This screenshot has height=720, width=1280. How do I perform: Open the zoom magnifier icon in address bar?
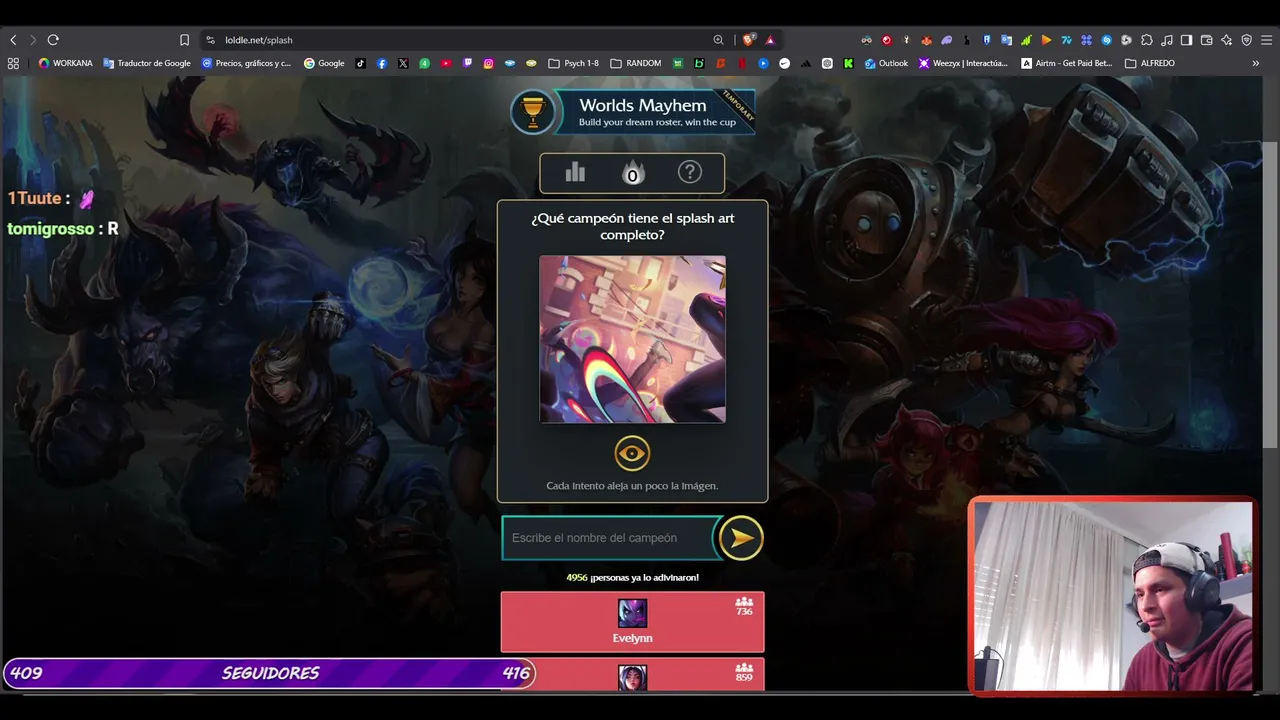(x=718, y=40)
